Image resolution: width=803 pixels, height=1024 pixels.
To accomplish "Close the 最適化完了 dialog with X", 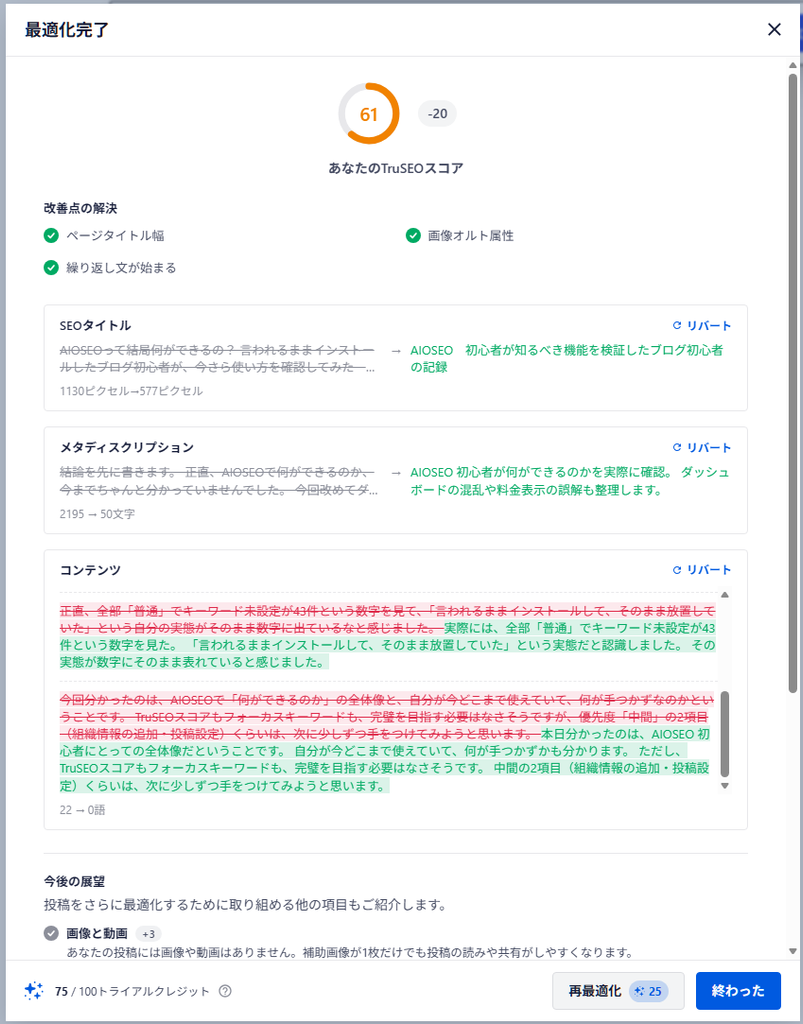I will tap(774, 29).
